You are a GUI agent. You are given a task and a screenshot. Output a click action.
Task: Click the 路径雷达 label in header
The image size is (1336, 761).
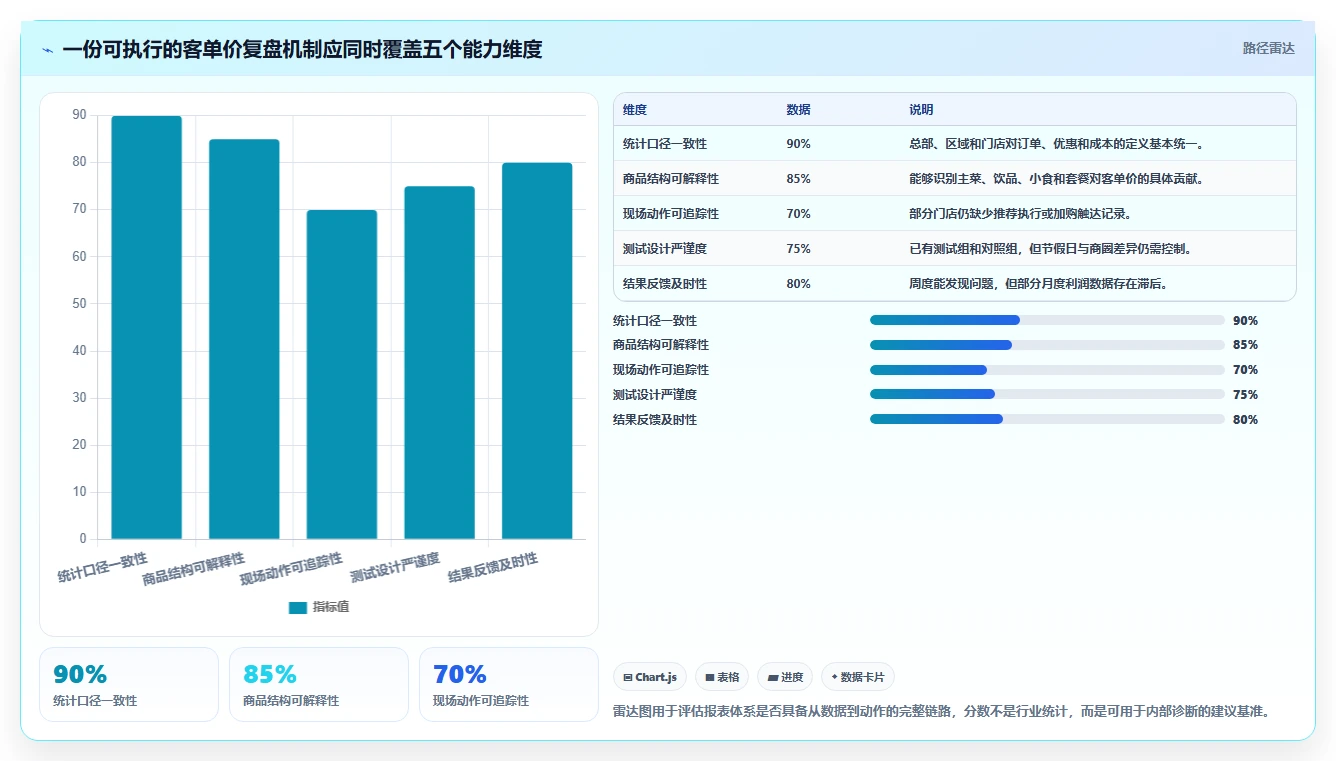click(x=1268, y=48)
